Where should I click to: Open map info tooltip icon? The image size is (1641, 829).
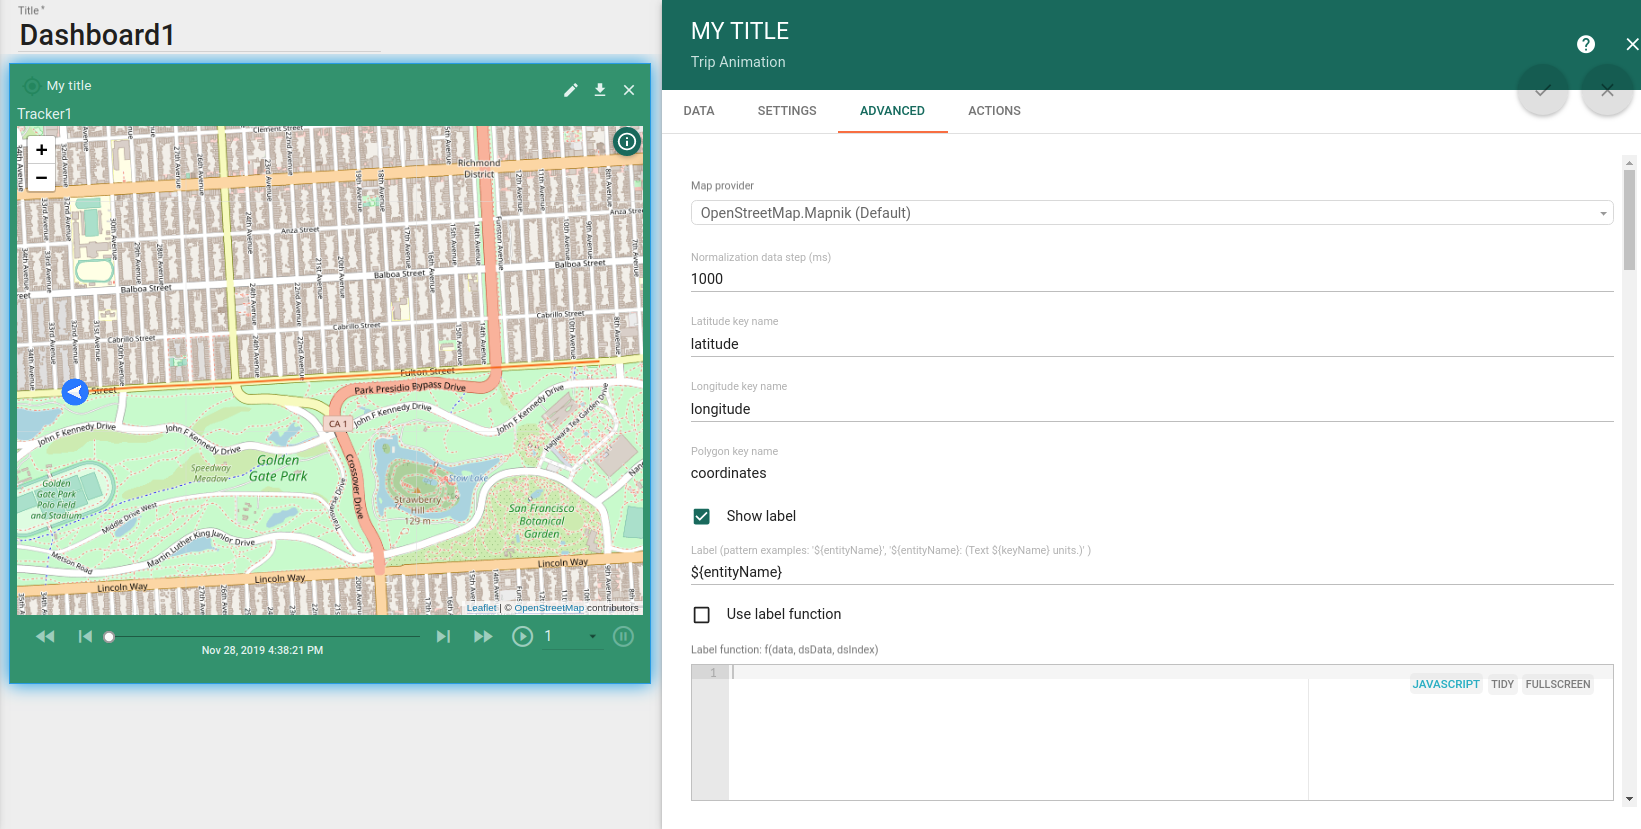pos(627,142)
